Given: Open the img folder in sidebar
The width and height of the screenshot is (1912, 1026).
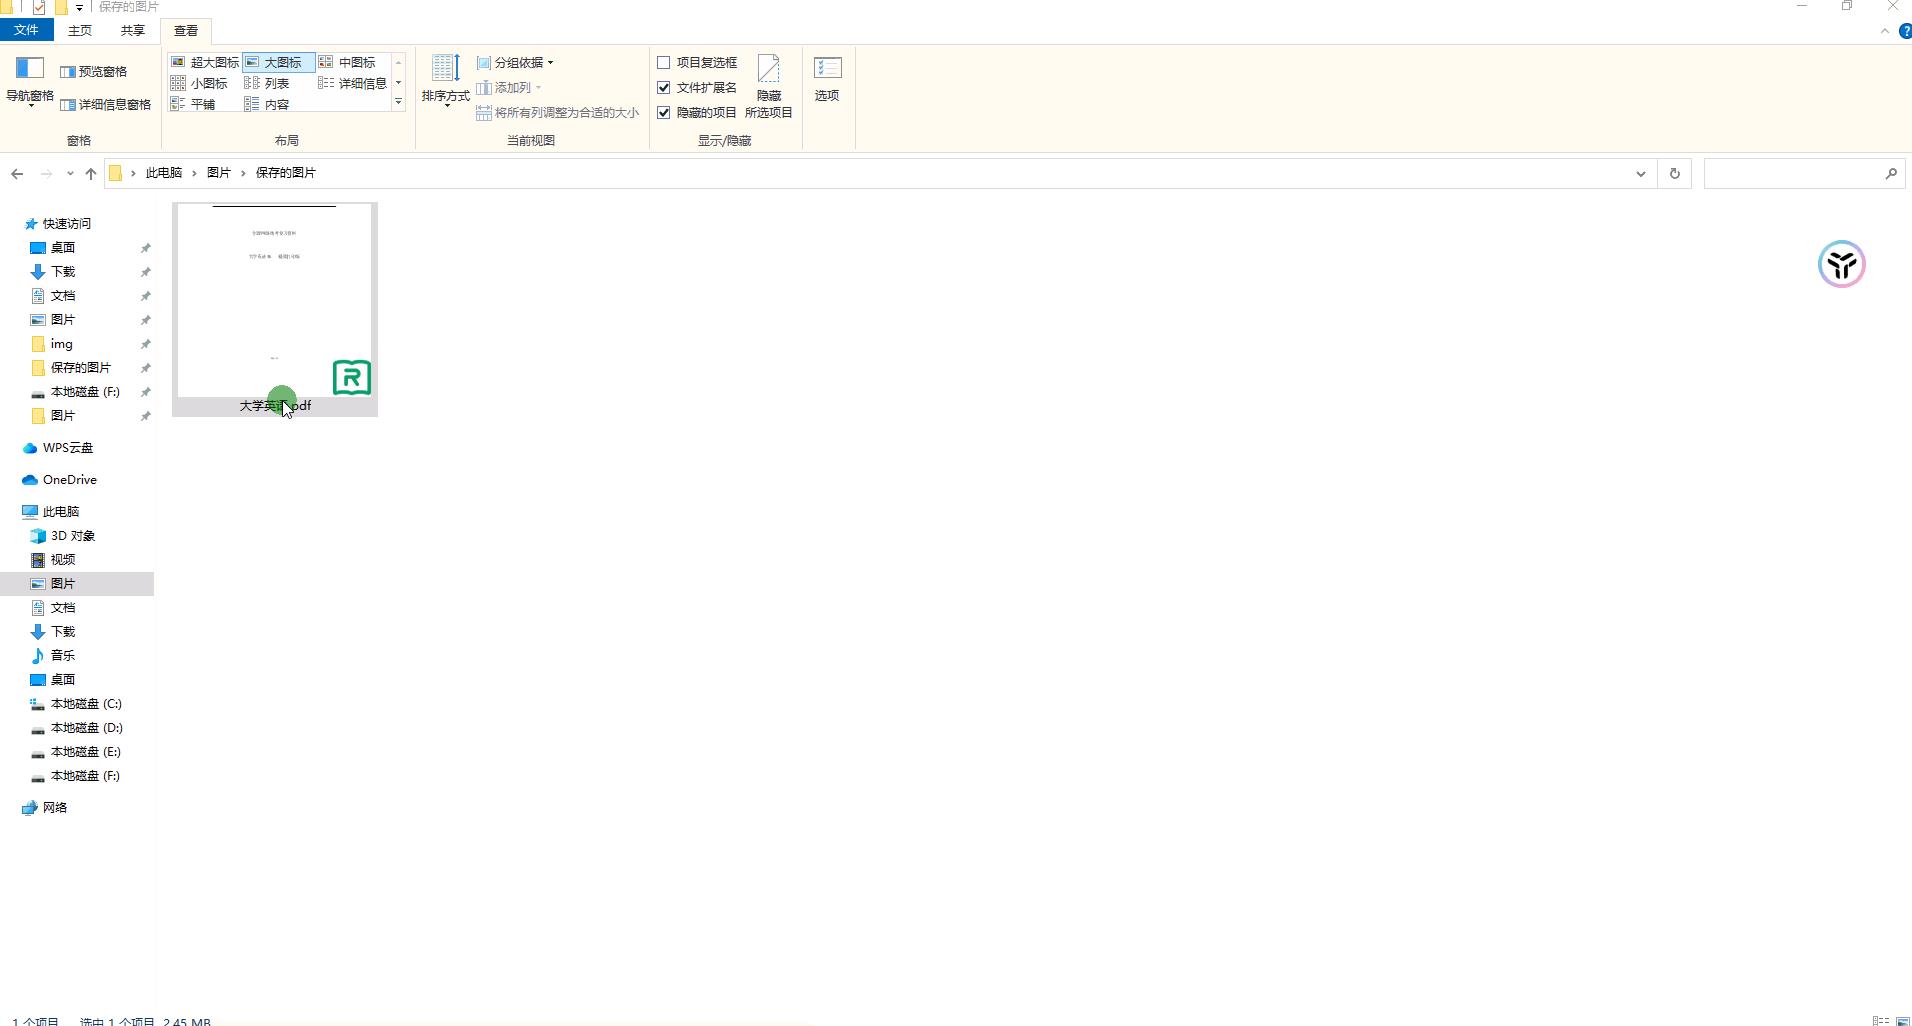Looking at the screenshot, I should coord(61,344).
